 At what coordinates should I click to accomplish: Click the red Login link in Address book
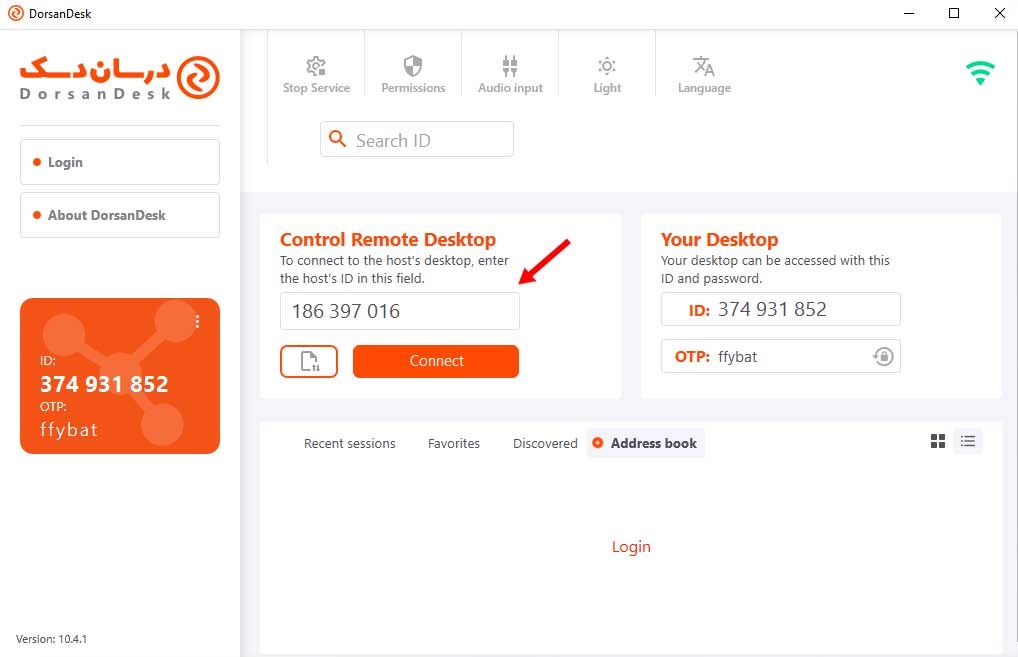click(631, 547)
